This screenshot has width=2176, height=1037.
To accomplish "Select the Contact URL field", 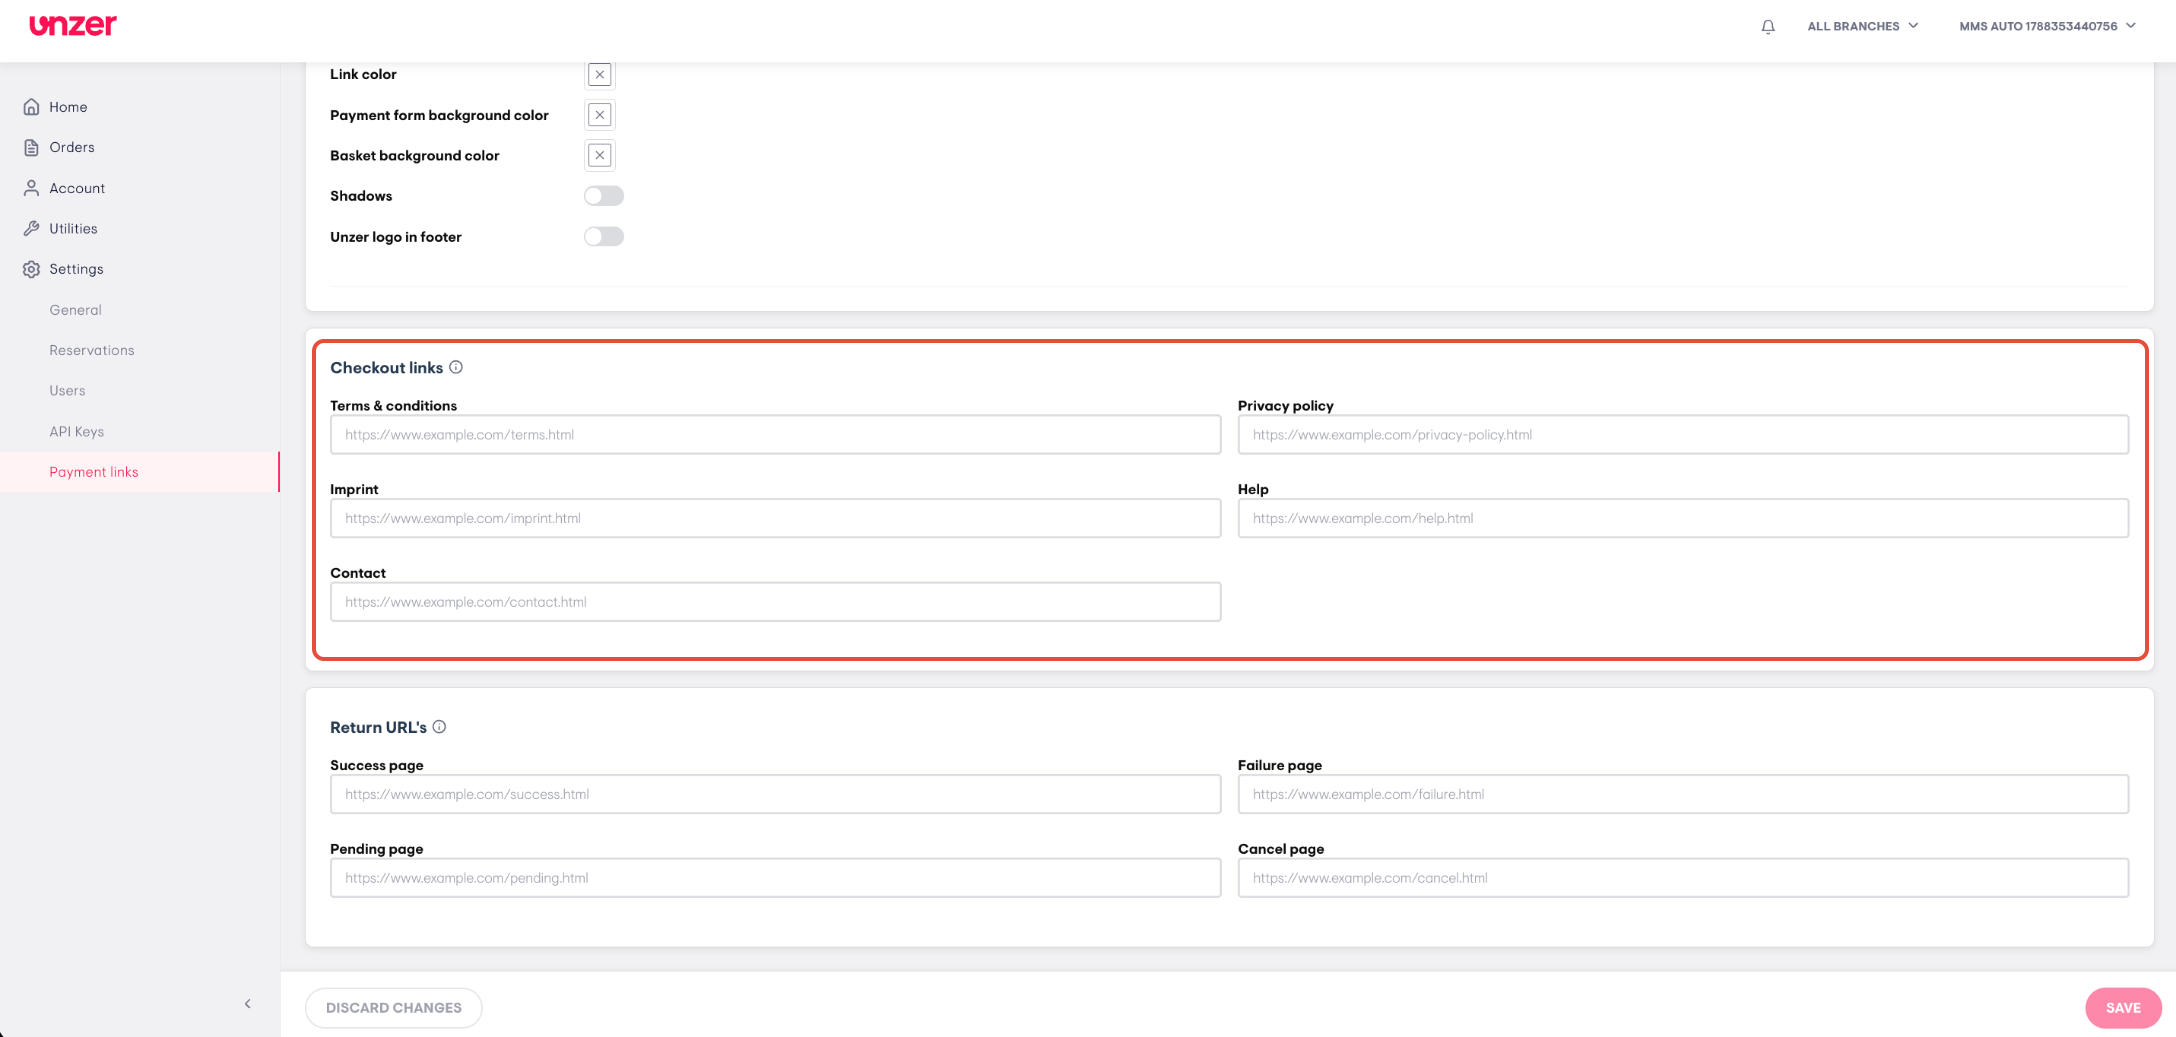I will click(776, 602).
